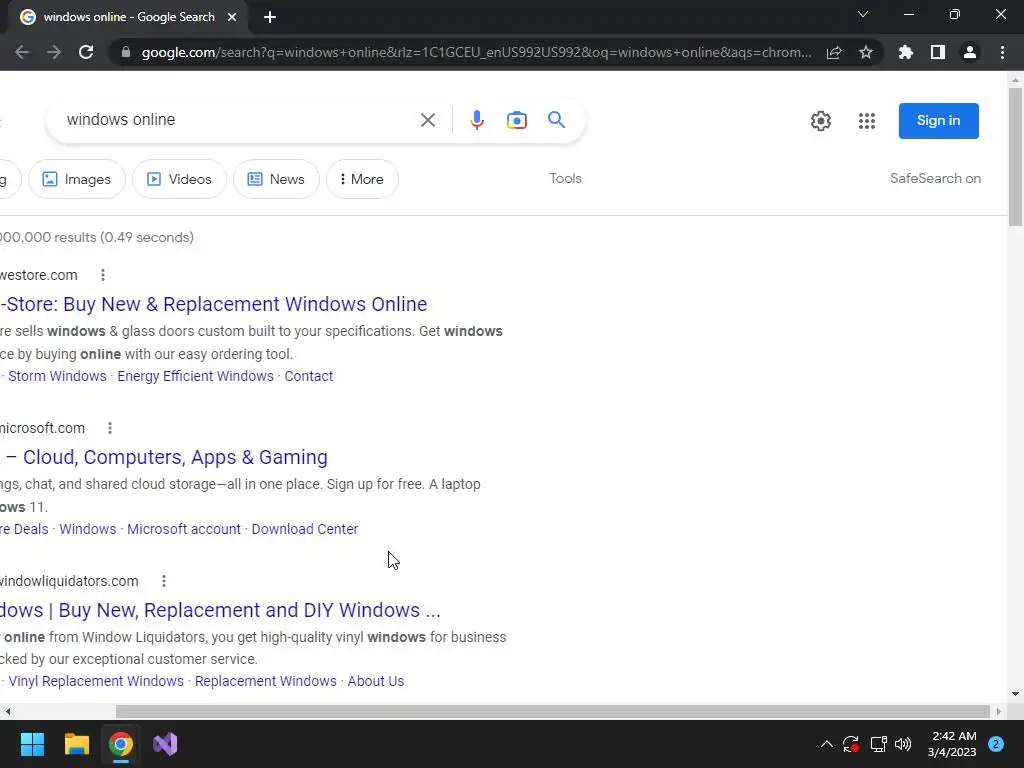
Task: Sign in to Google
Action: point(938,121)
